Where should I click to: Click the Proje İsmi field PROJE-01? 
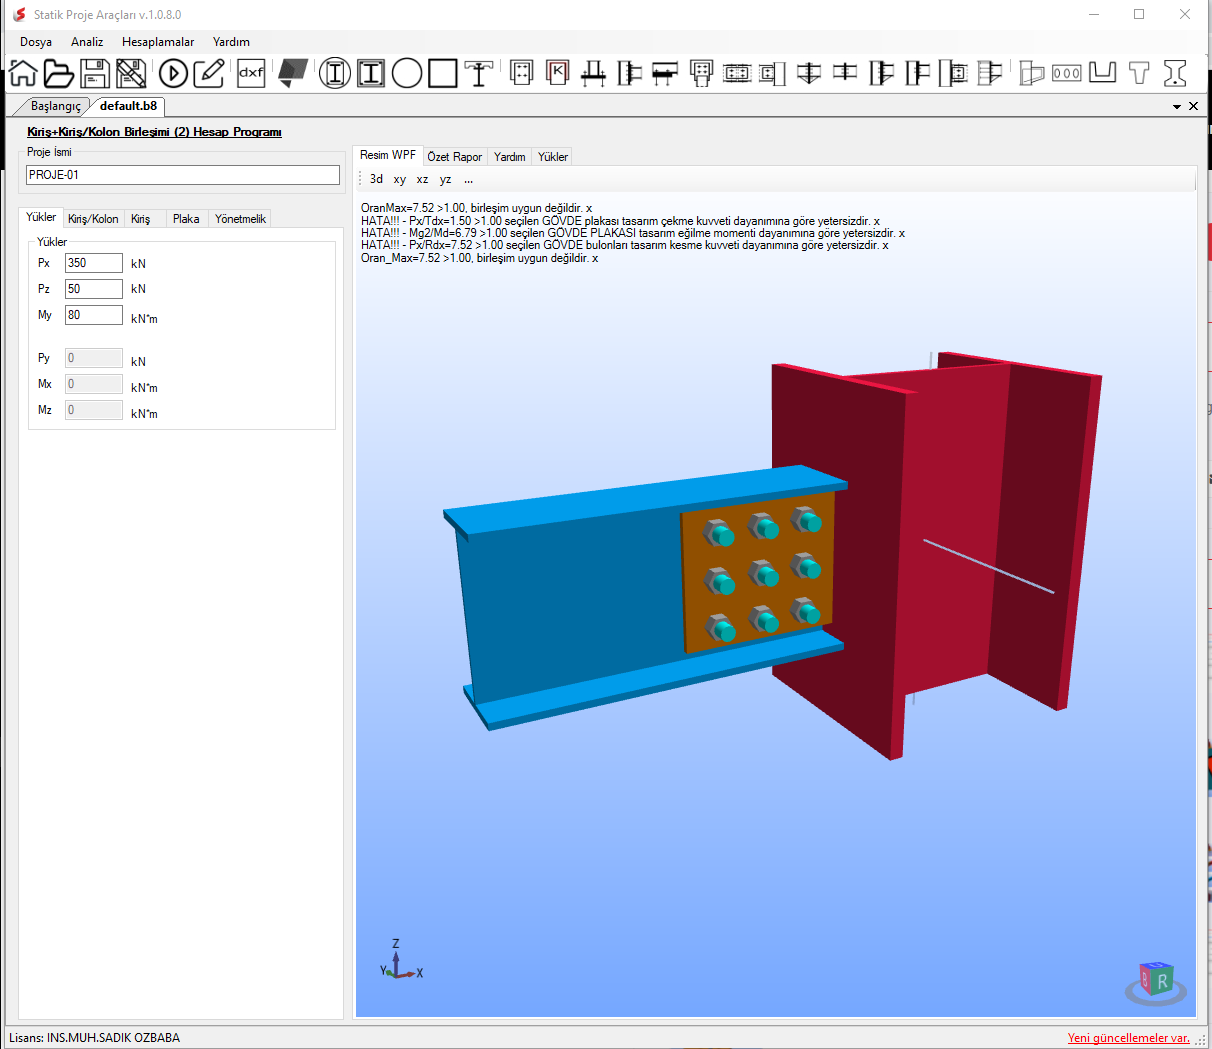[x=183, y=175]
